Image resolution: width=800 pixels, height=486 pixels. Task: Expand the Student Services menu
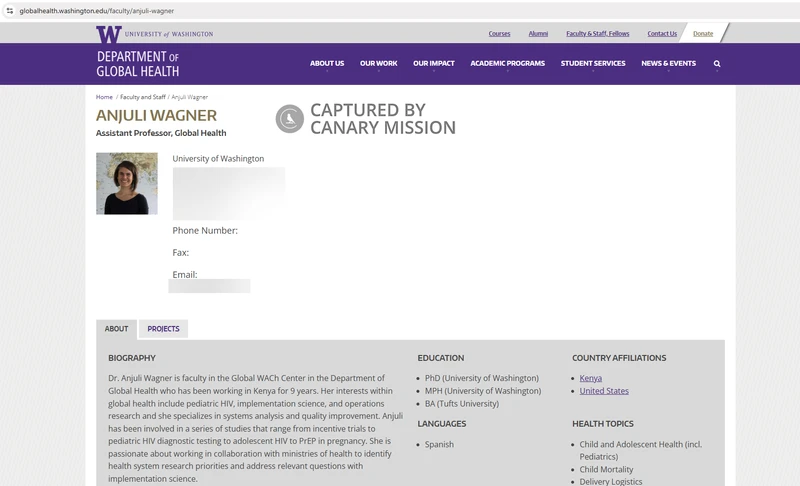(593, 63)
